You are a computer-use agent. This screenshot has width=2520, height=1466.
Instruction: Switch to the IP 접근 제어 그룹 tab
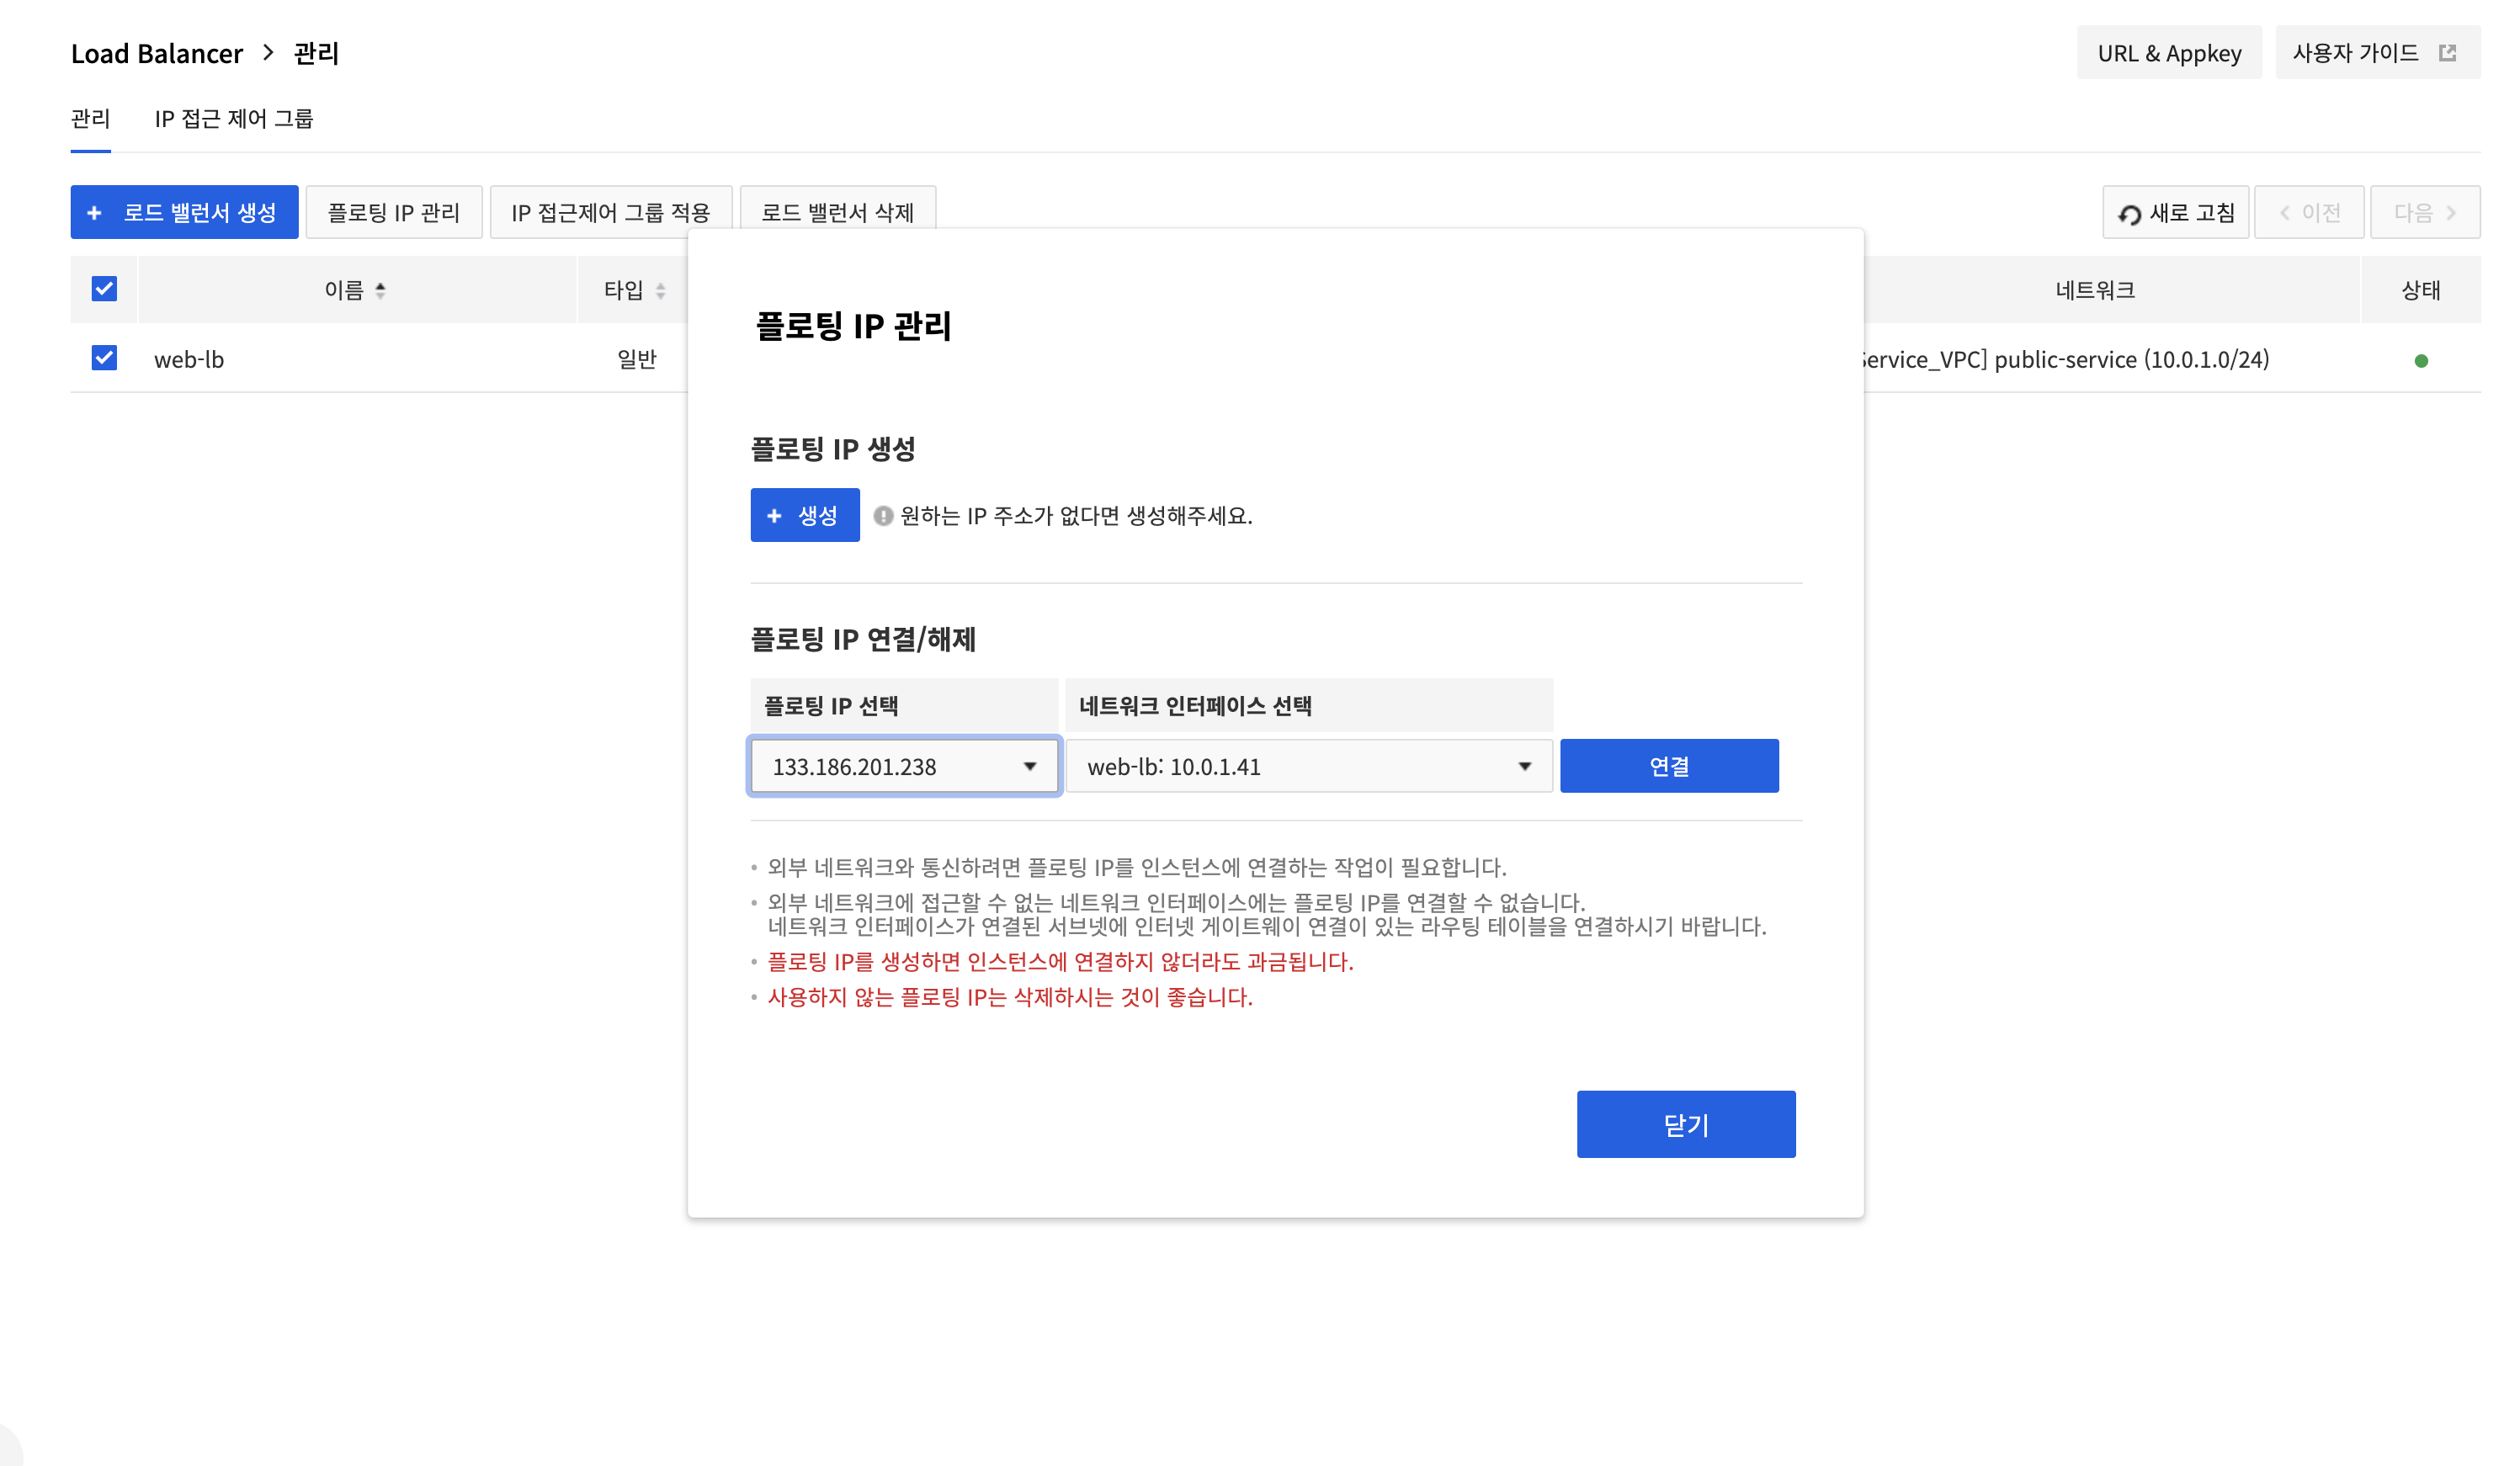tap(234, 118)
